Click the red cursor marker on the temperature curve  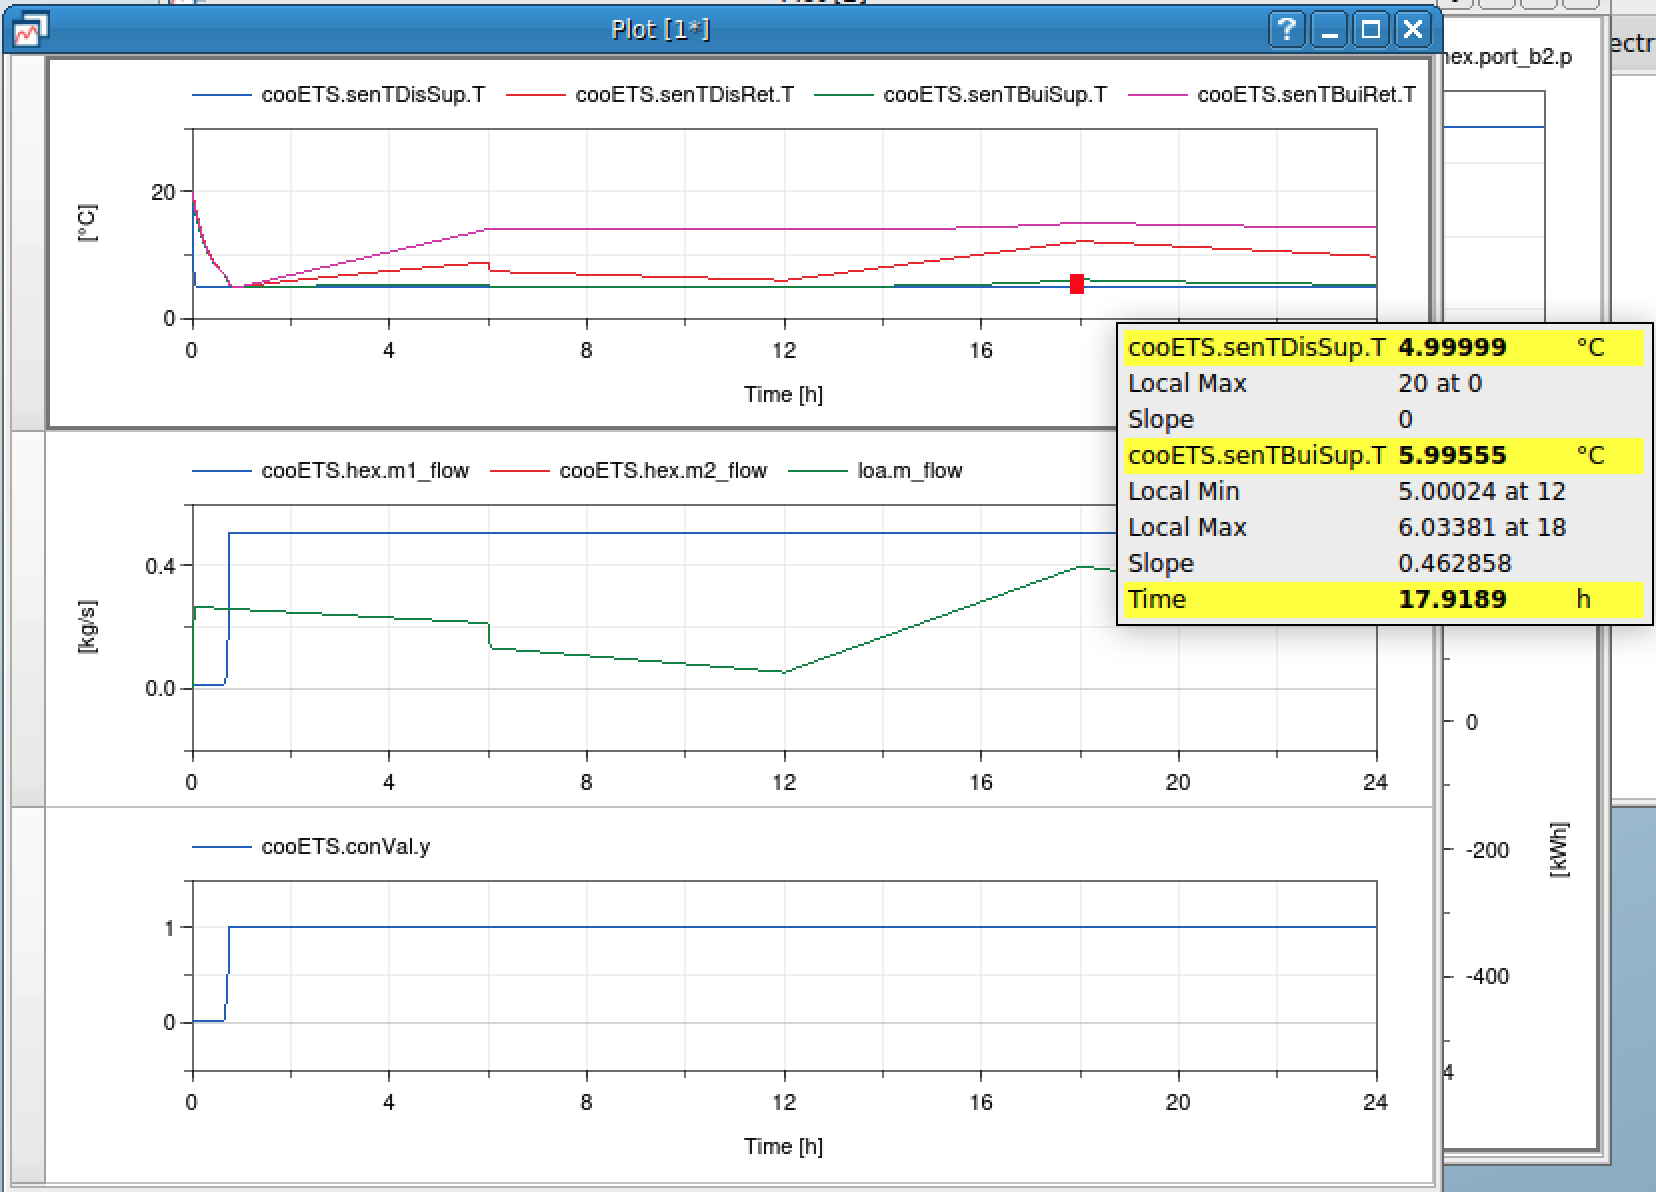pos(1077,285)
